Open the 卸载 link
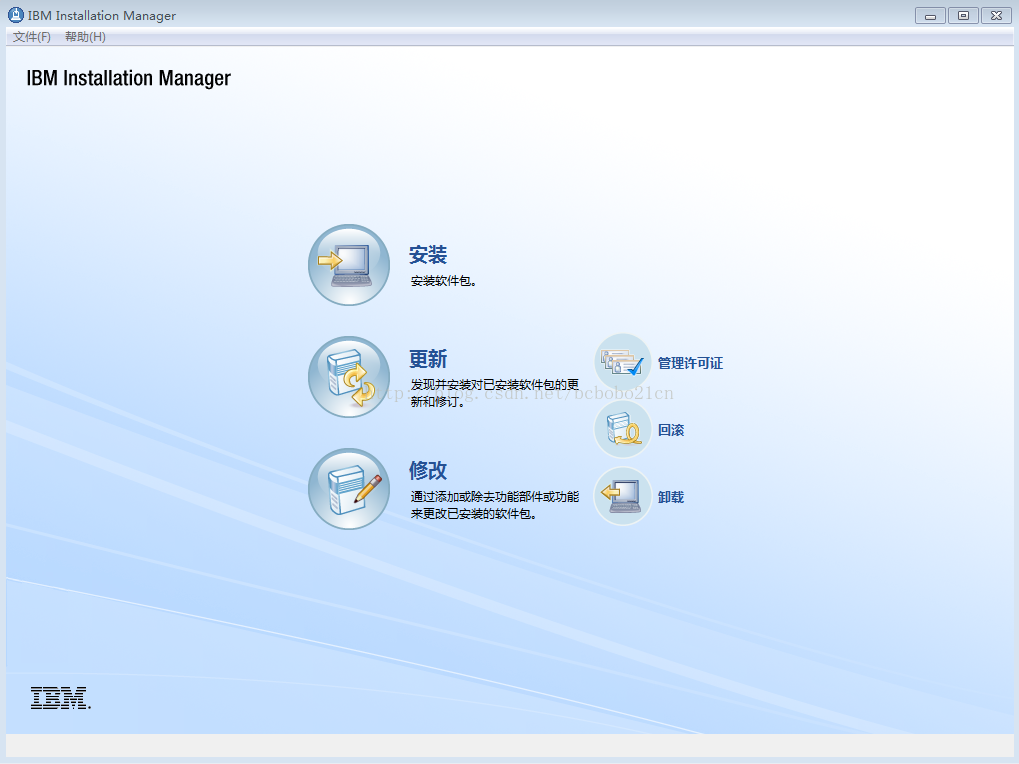 click(671, 497)
